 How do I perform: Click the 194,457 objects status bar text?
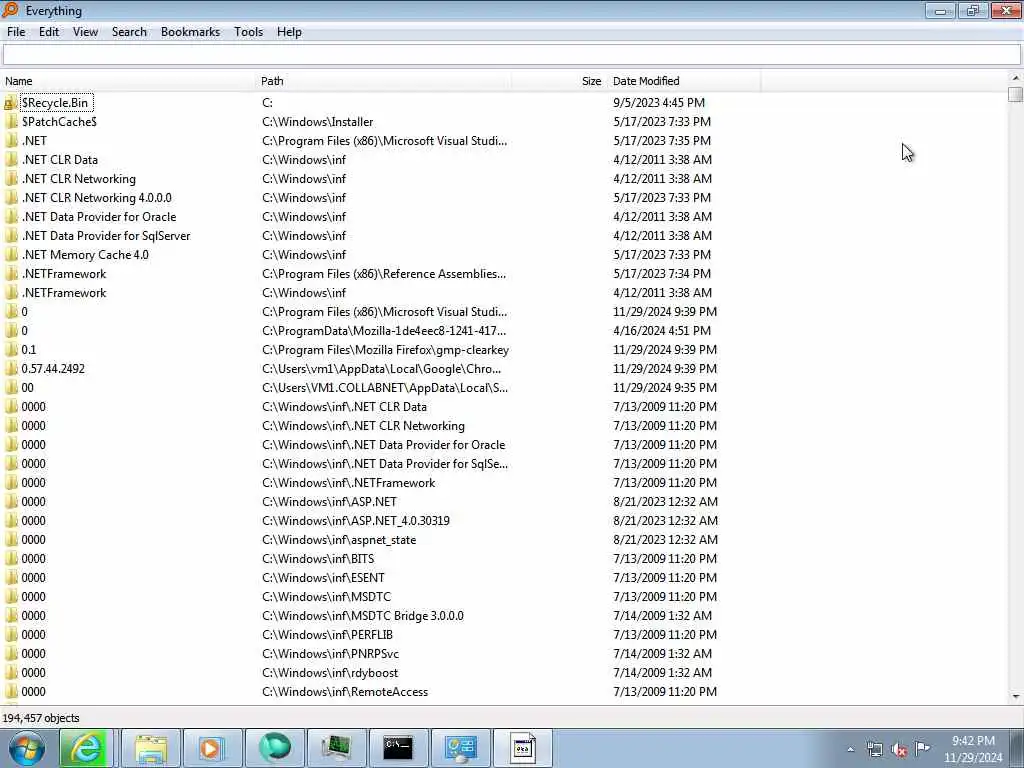click(40, 718)
